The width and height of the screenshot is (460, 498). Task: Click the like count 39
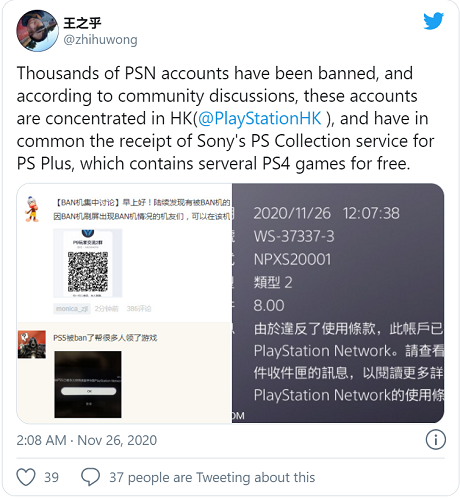click(51, 477)
